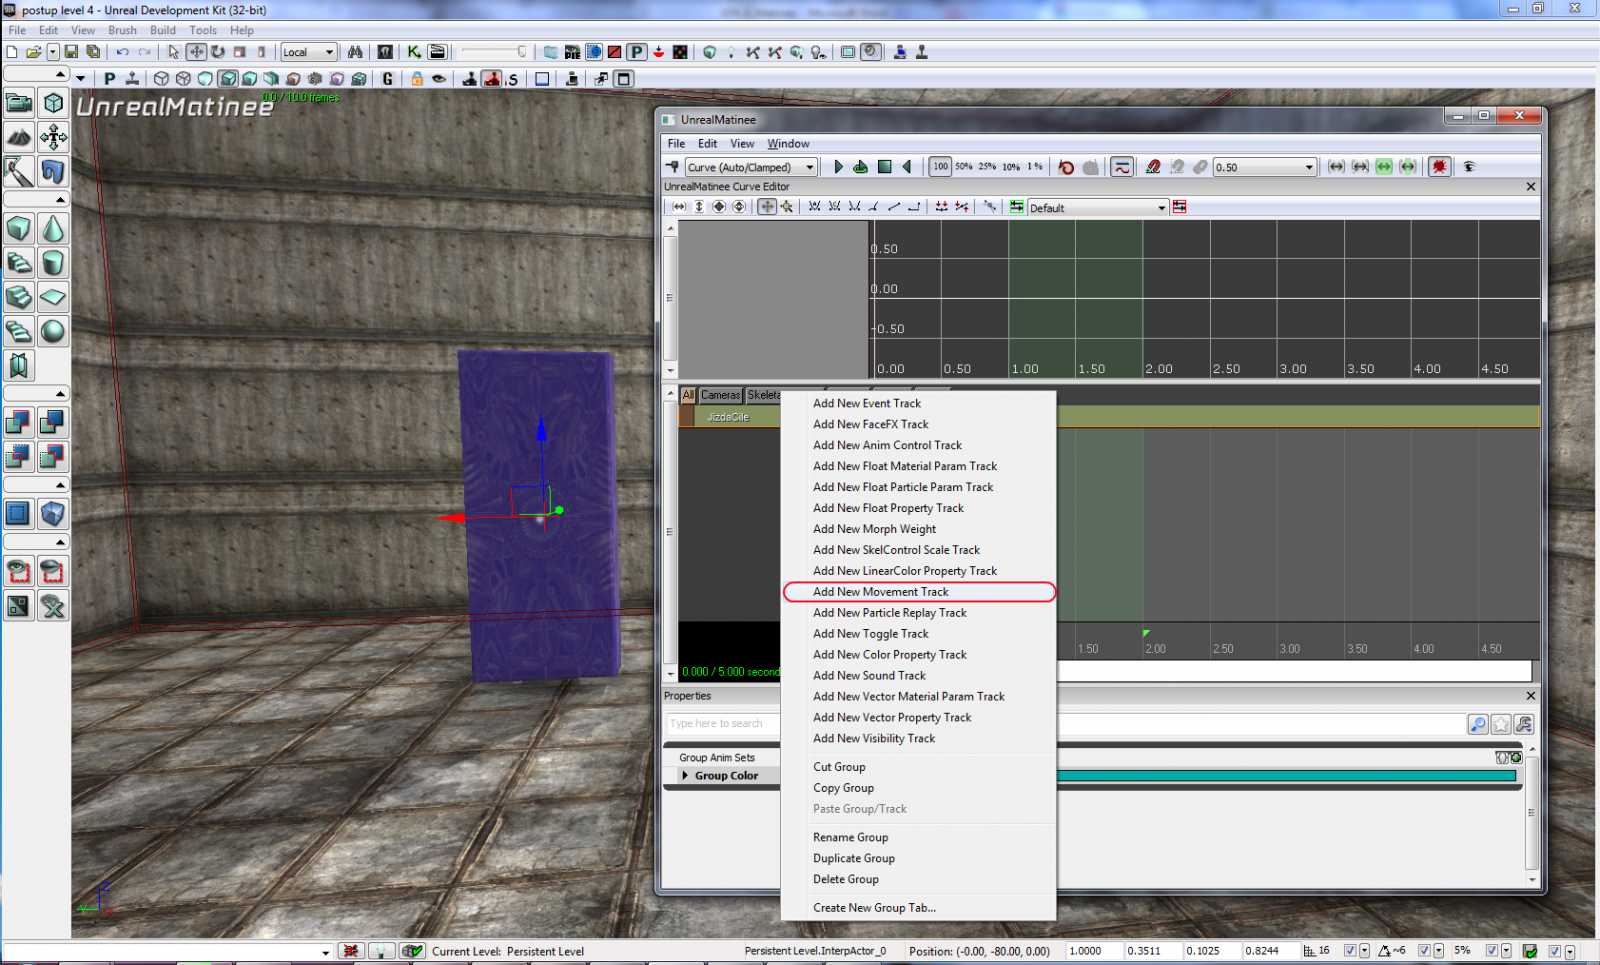The height and width of the screenshot is (965, 1600).
Task: Select the Sphere brush builder
Action: coord(53,331)
